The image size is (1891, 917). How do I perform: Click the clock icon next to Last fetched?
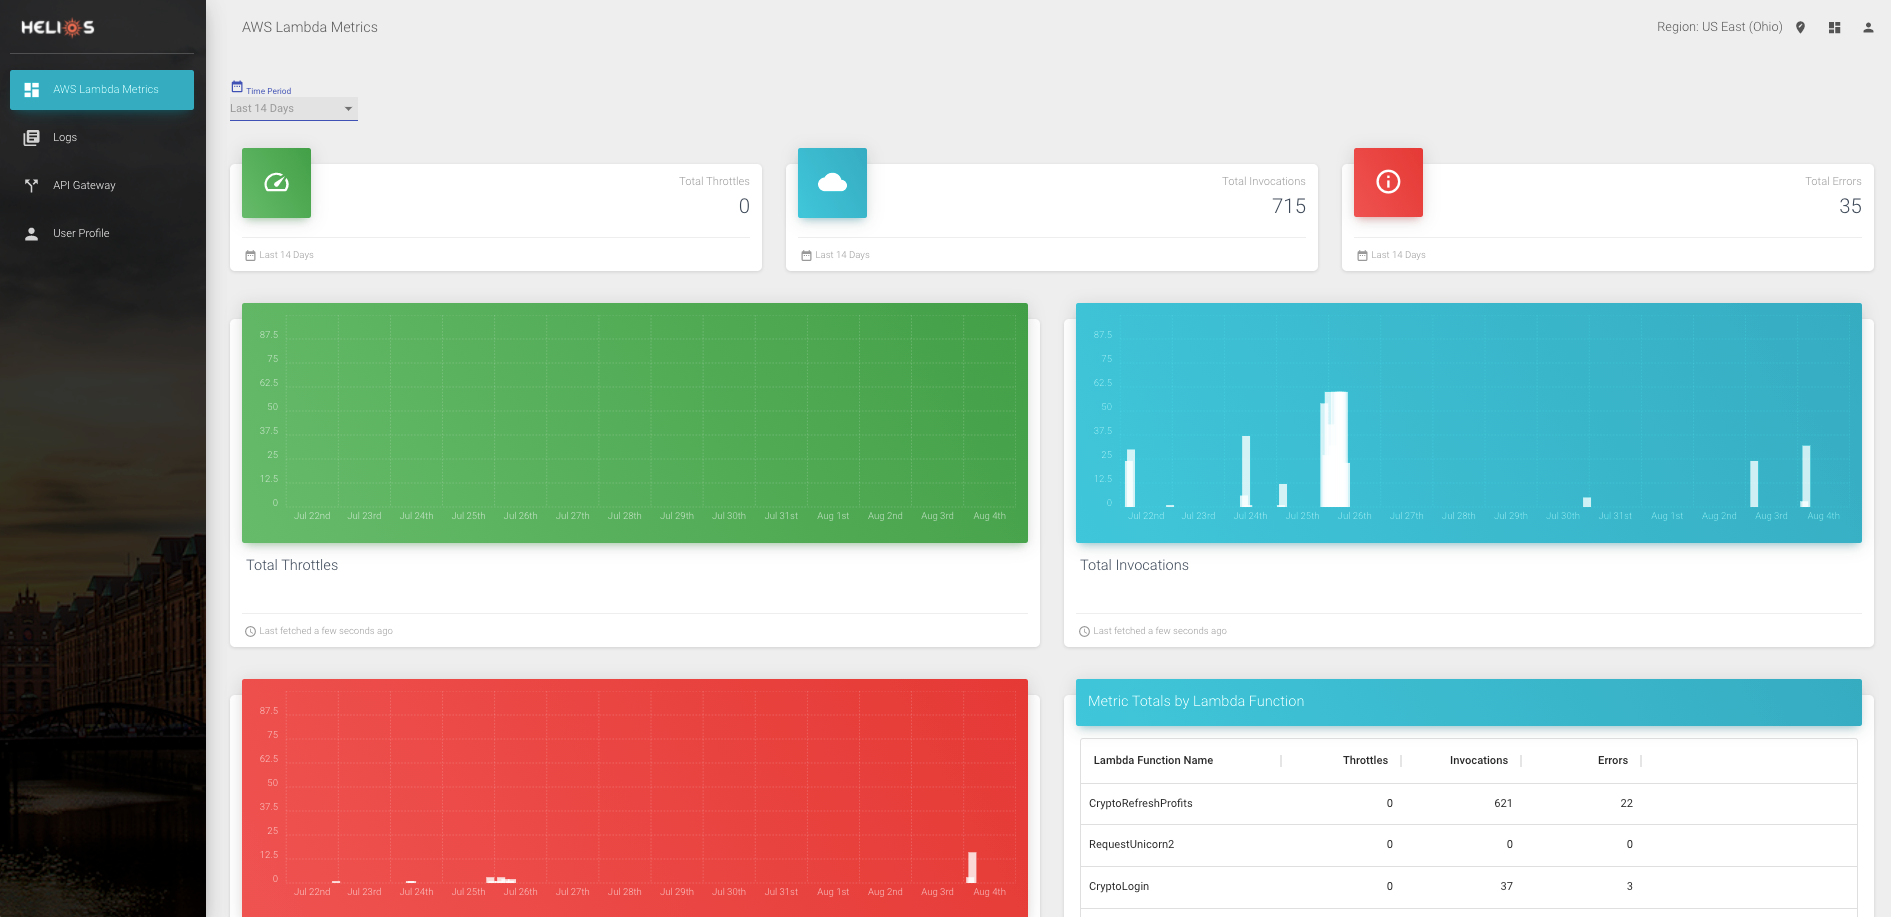(x=249, y=631)
